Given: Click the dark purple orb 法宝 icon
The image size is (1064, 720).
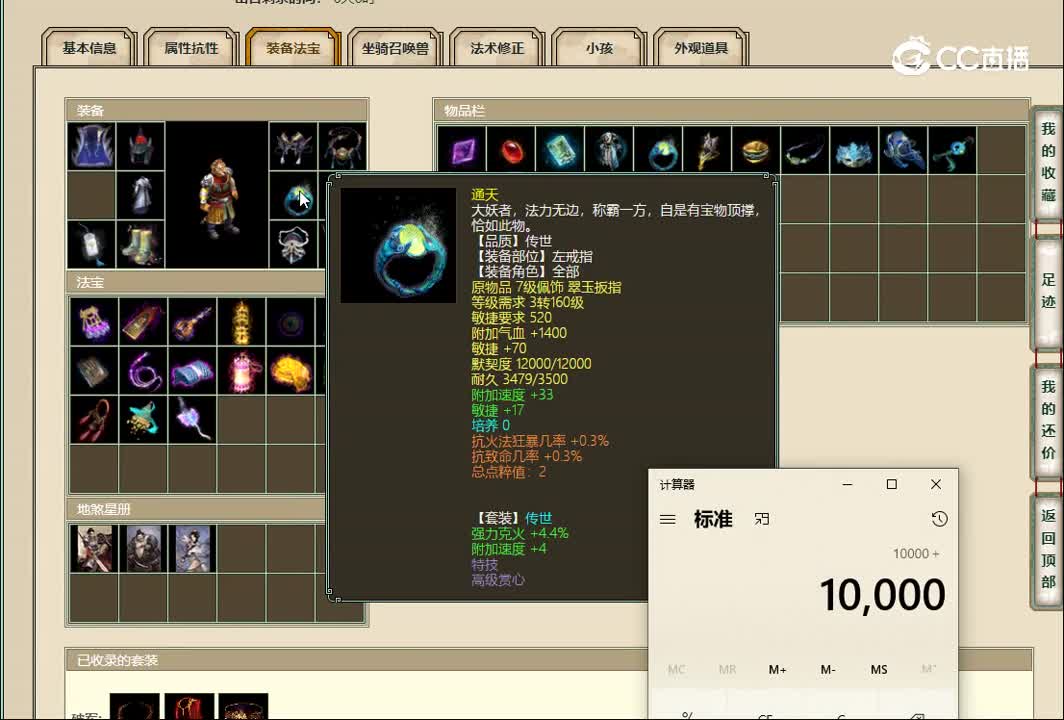Looking at the screenshot, I should coord(290,321).
